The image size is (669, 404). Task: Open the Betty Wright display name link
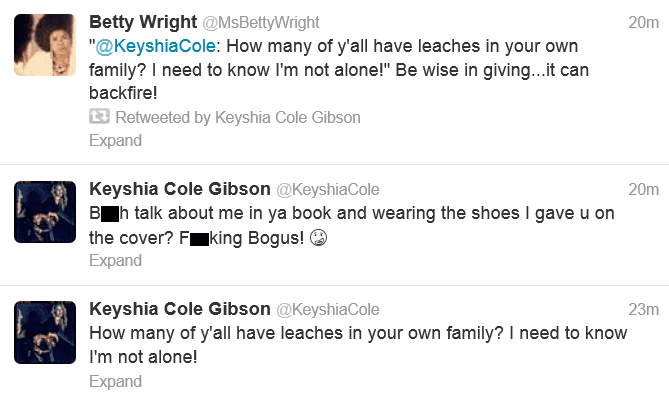click(x=143, y=22)
